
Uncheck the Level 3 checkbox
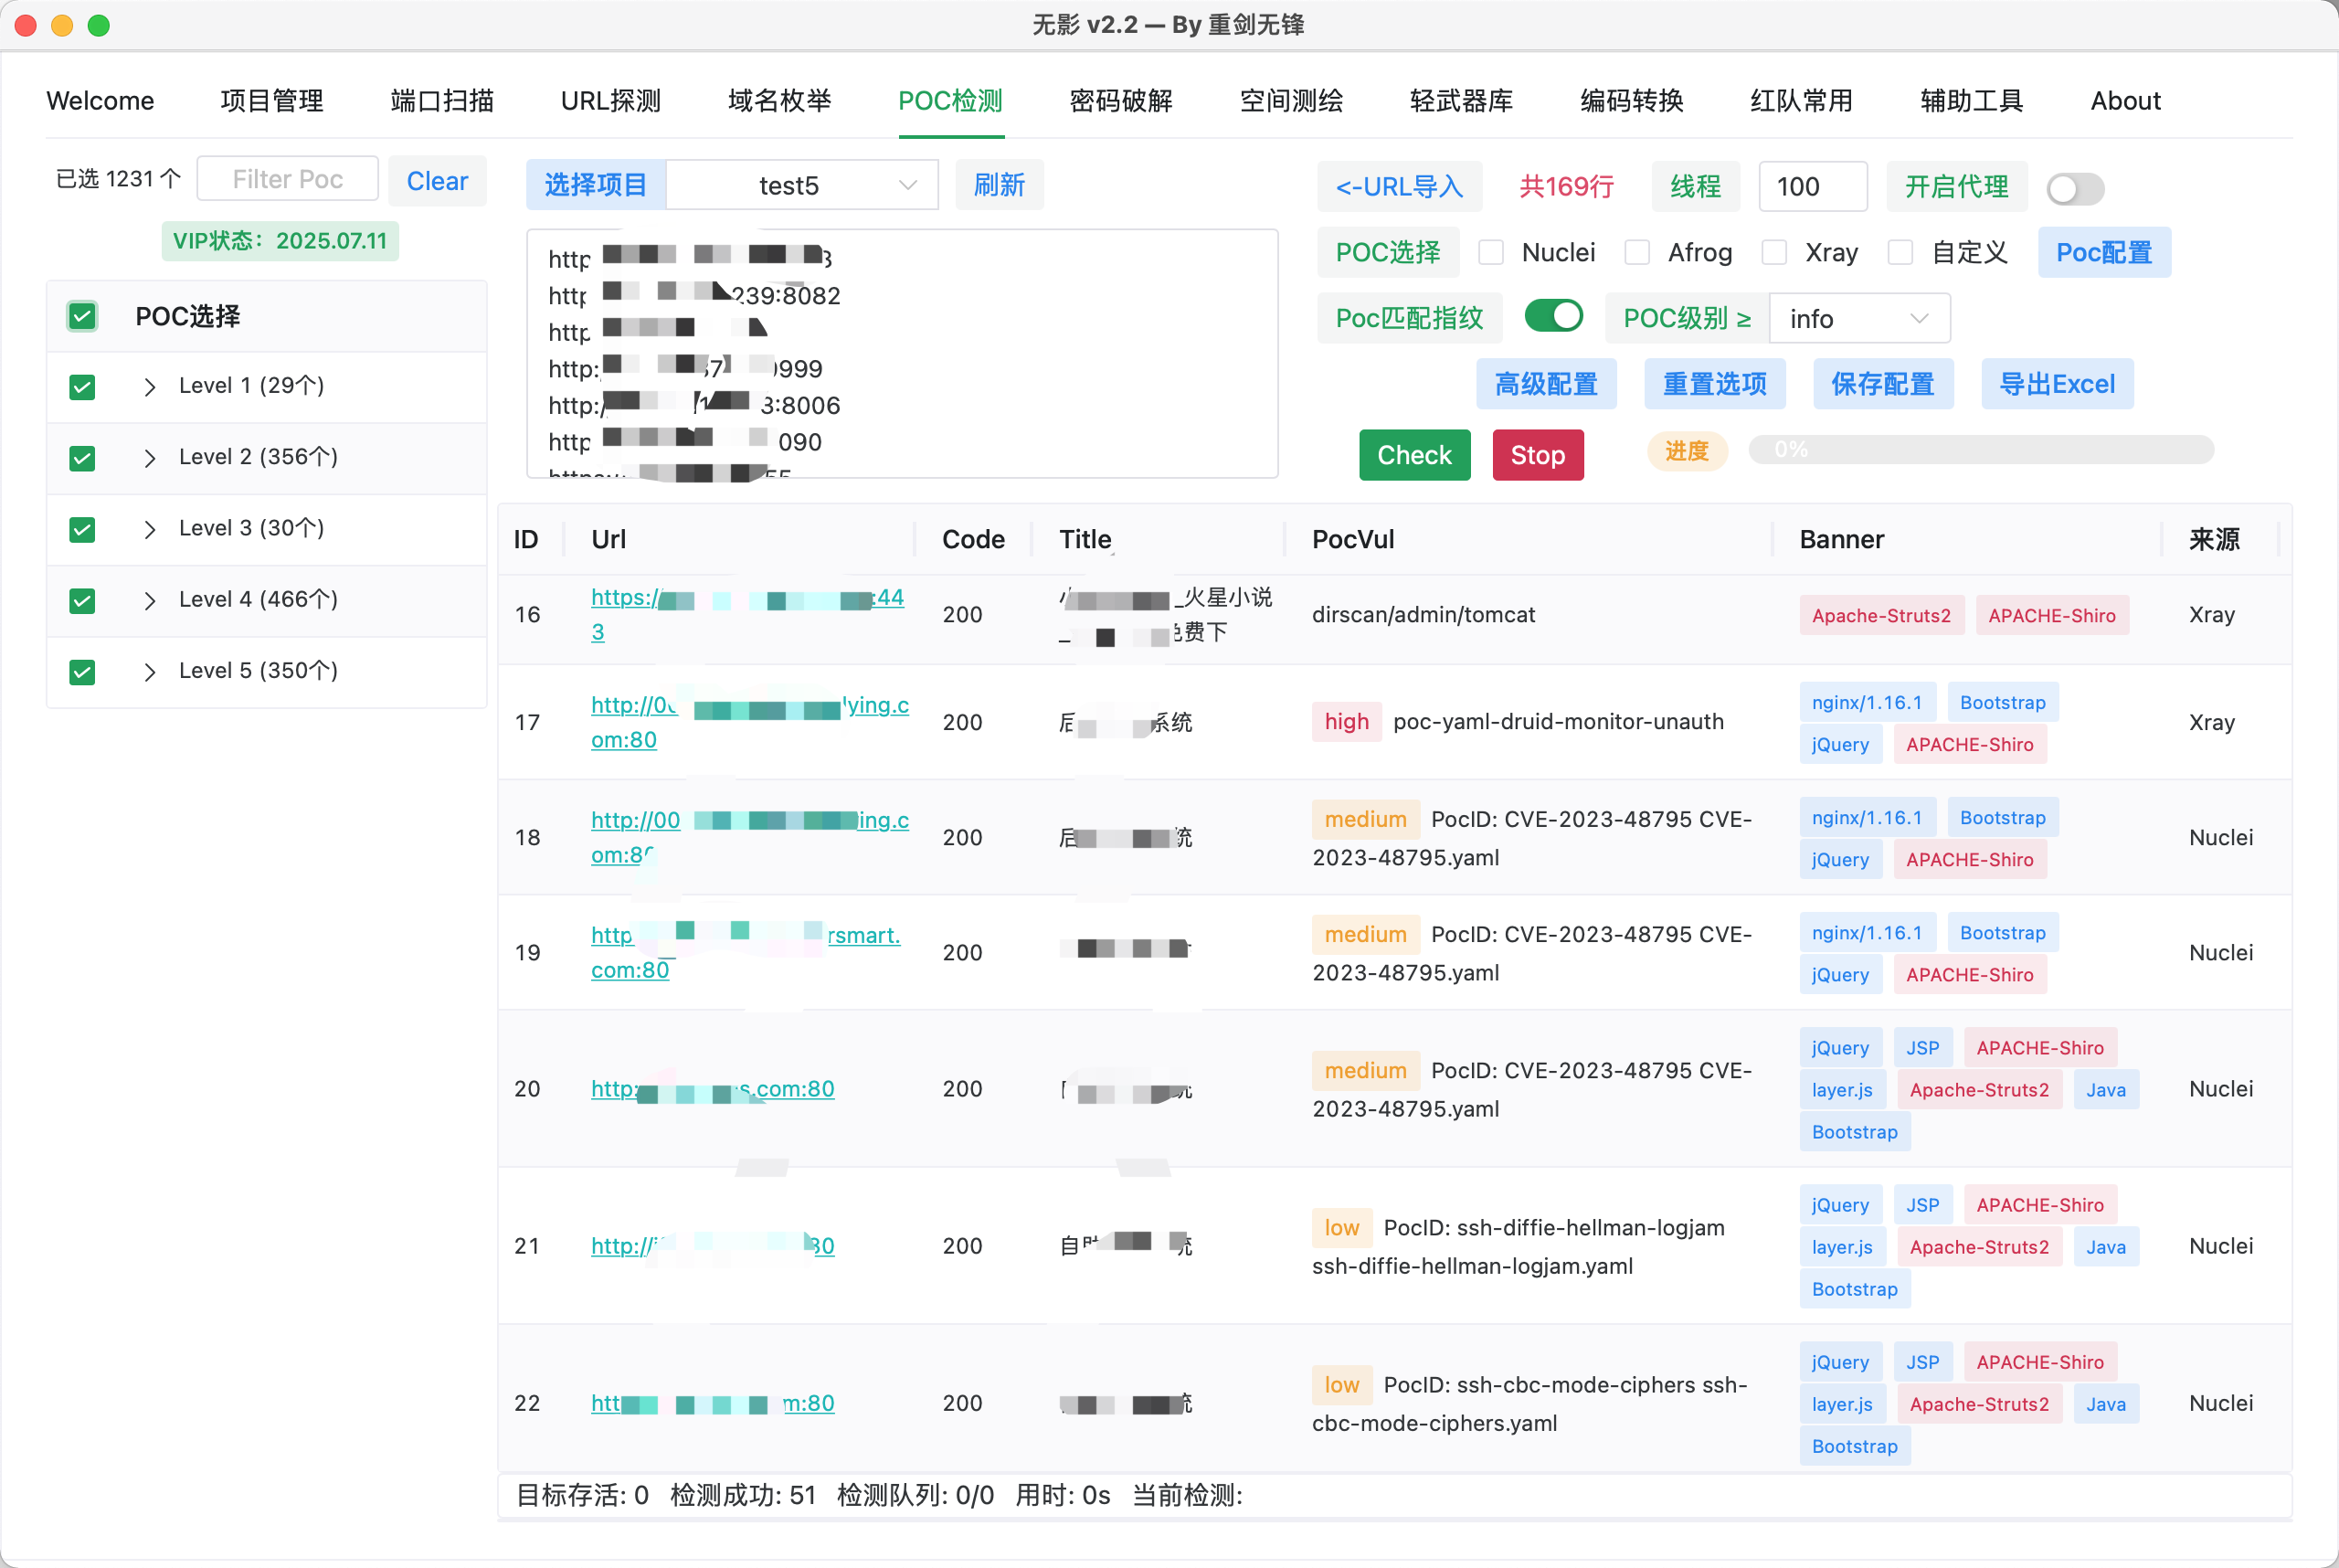pyautogui.click(x=82, y=529)
